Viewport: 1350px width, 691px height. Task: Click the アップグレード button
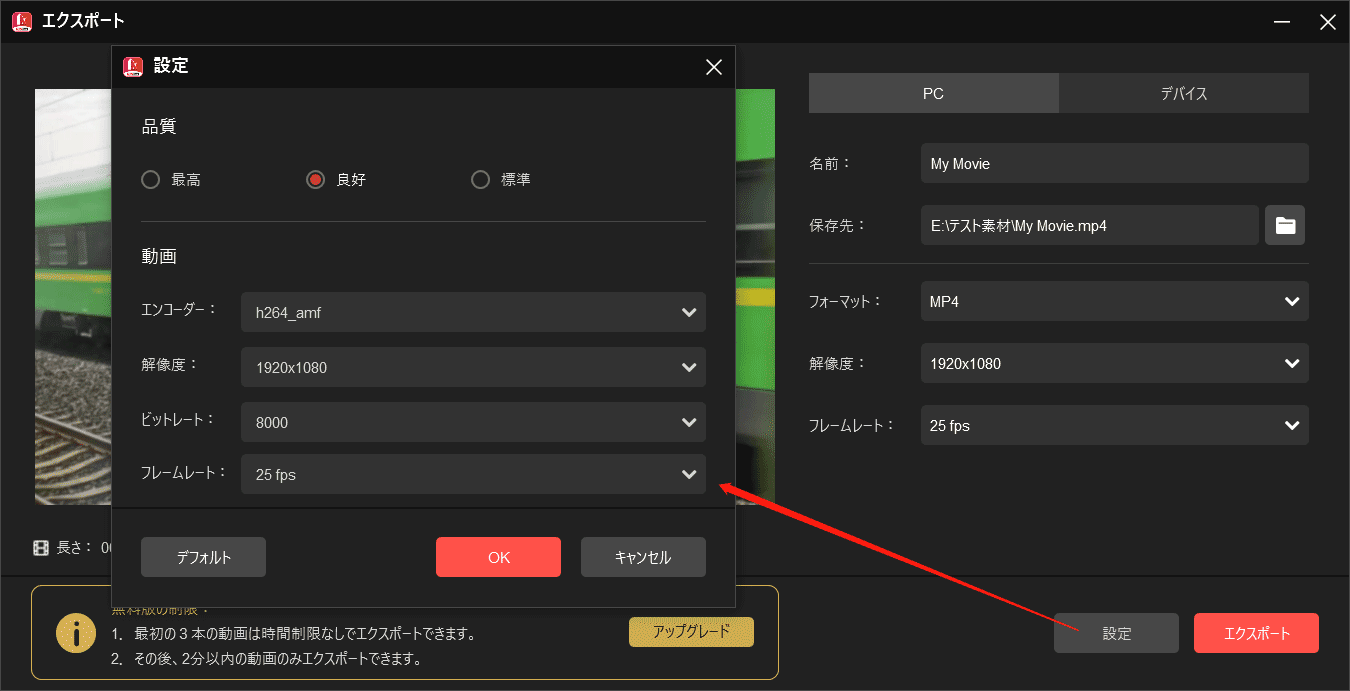691,632
